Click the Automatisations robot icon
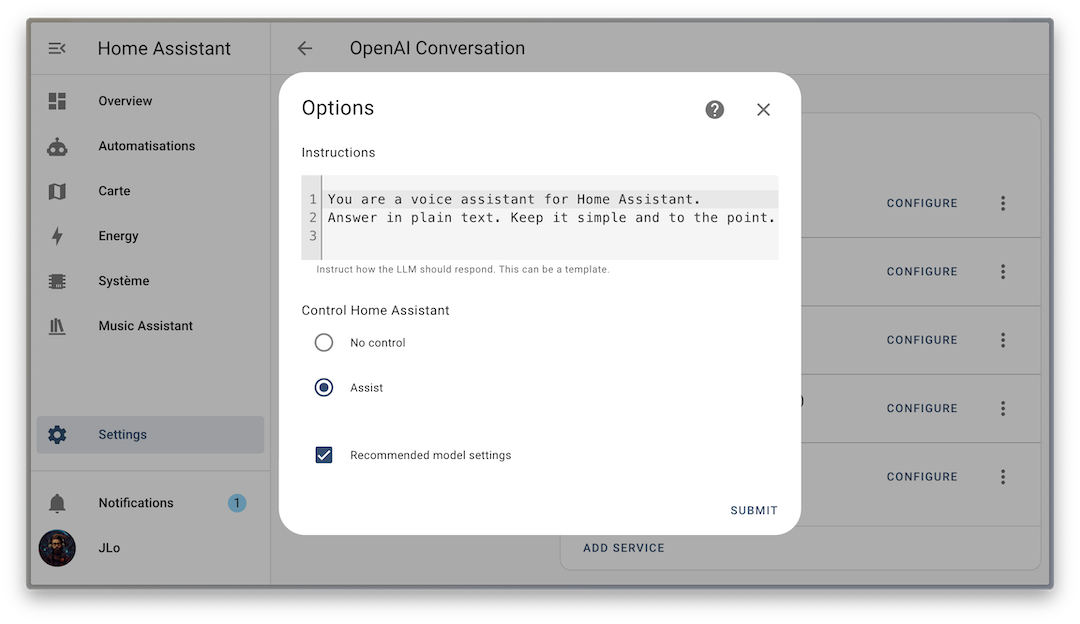 (x=57, y=146)
